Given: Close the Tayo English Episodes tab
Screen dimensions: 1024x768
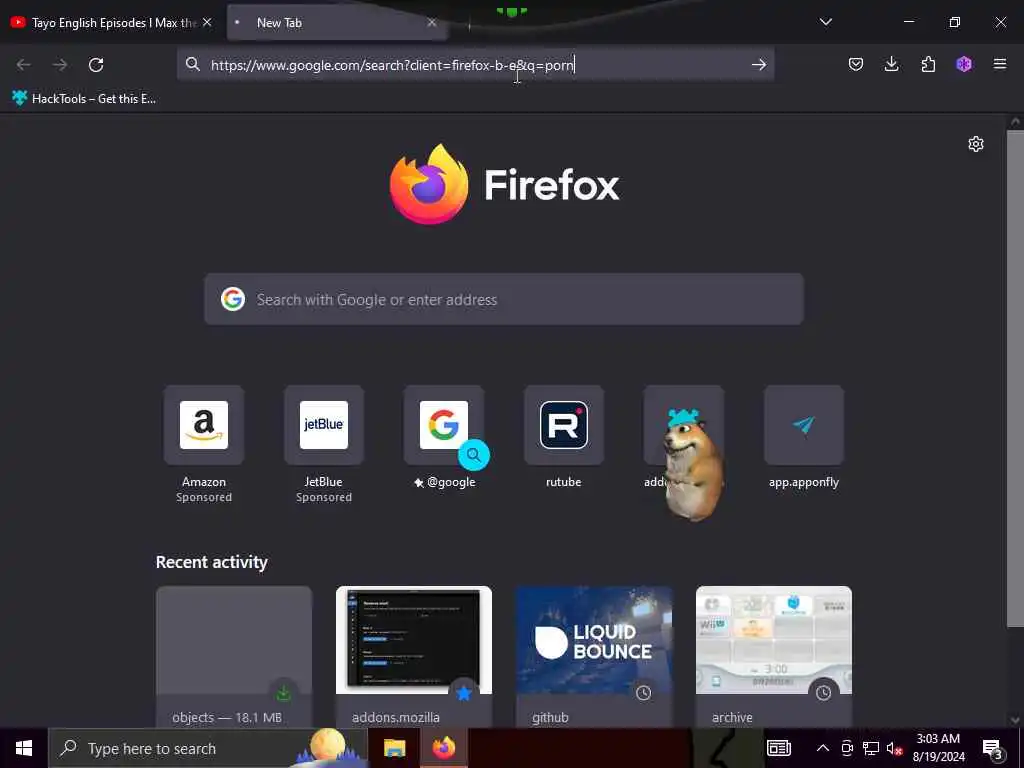Looking at the screenshot, I should (207, 22).
